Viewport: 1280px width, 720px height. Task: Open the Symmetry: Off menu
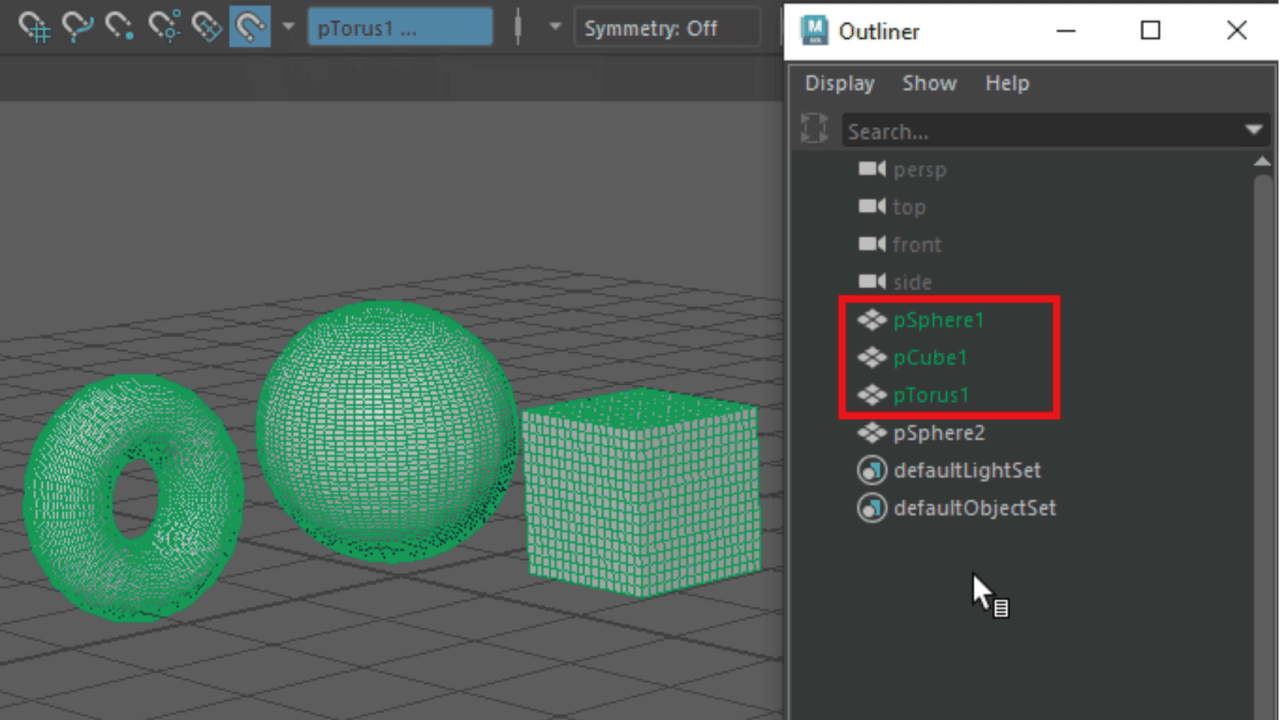(667, 28)
